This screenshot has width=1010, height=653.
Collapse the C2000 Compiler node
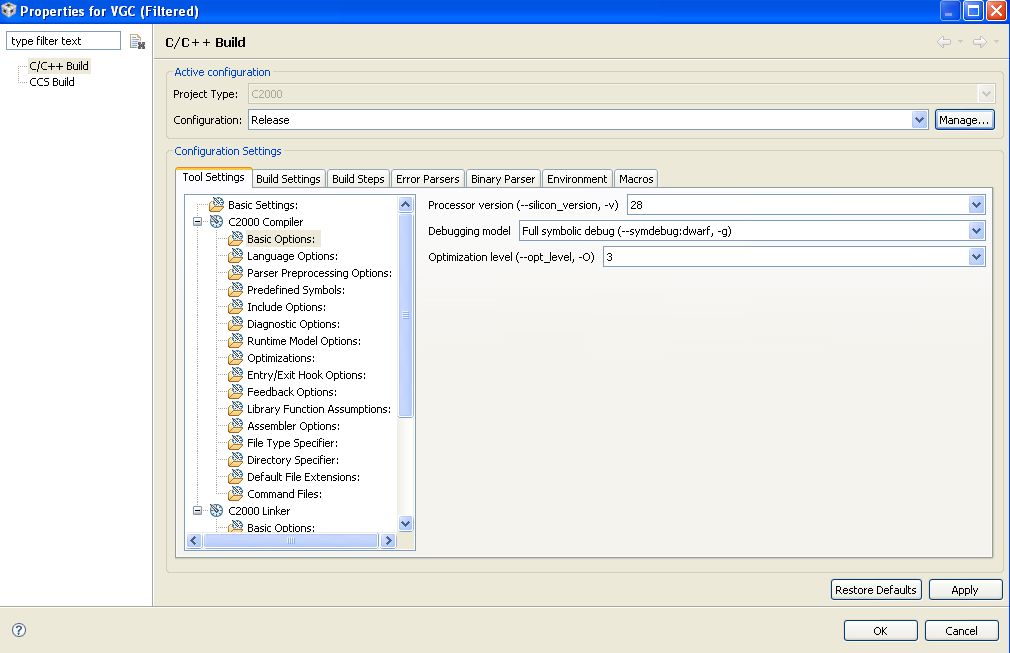196,222
